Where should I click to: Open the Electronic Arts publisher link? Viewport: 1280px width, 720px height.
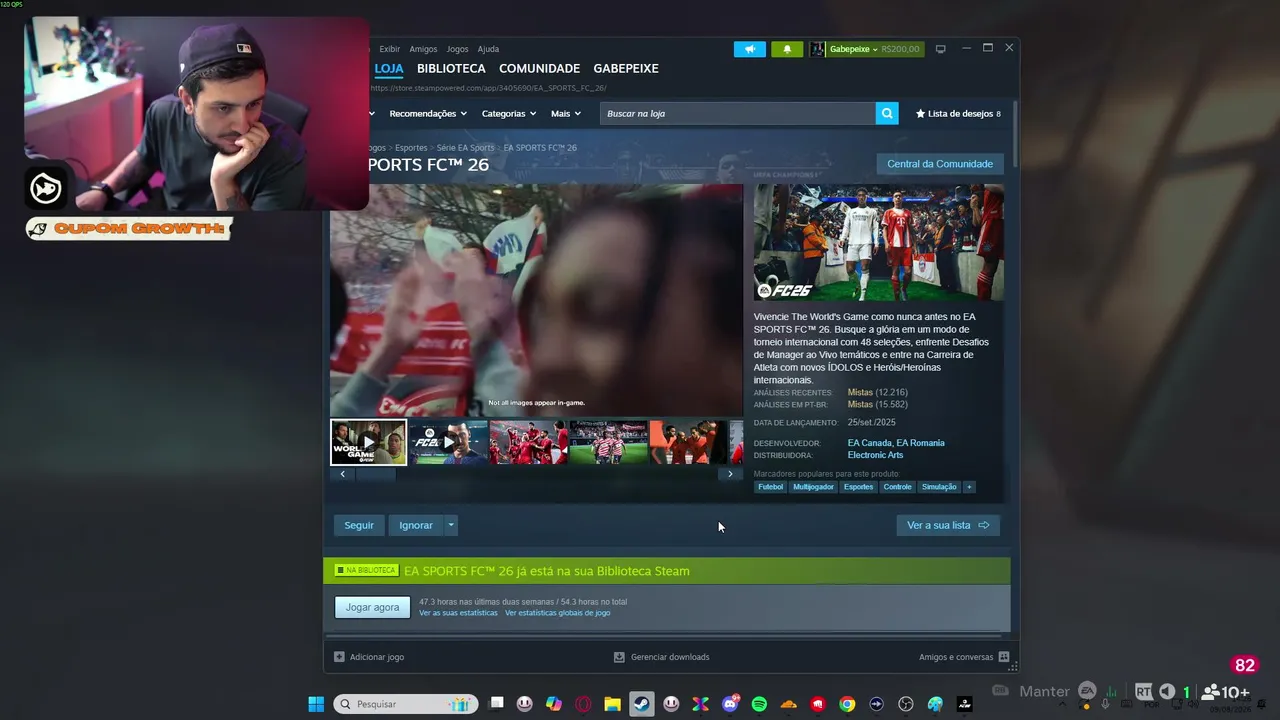tap(875, 455)
